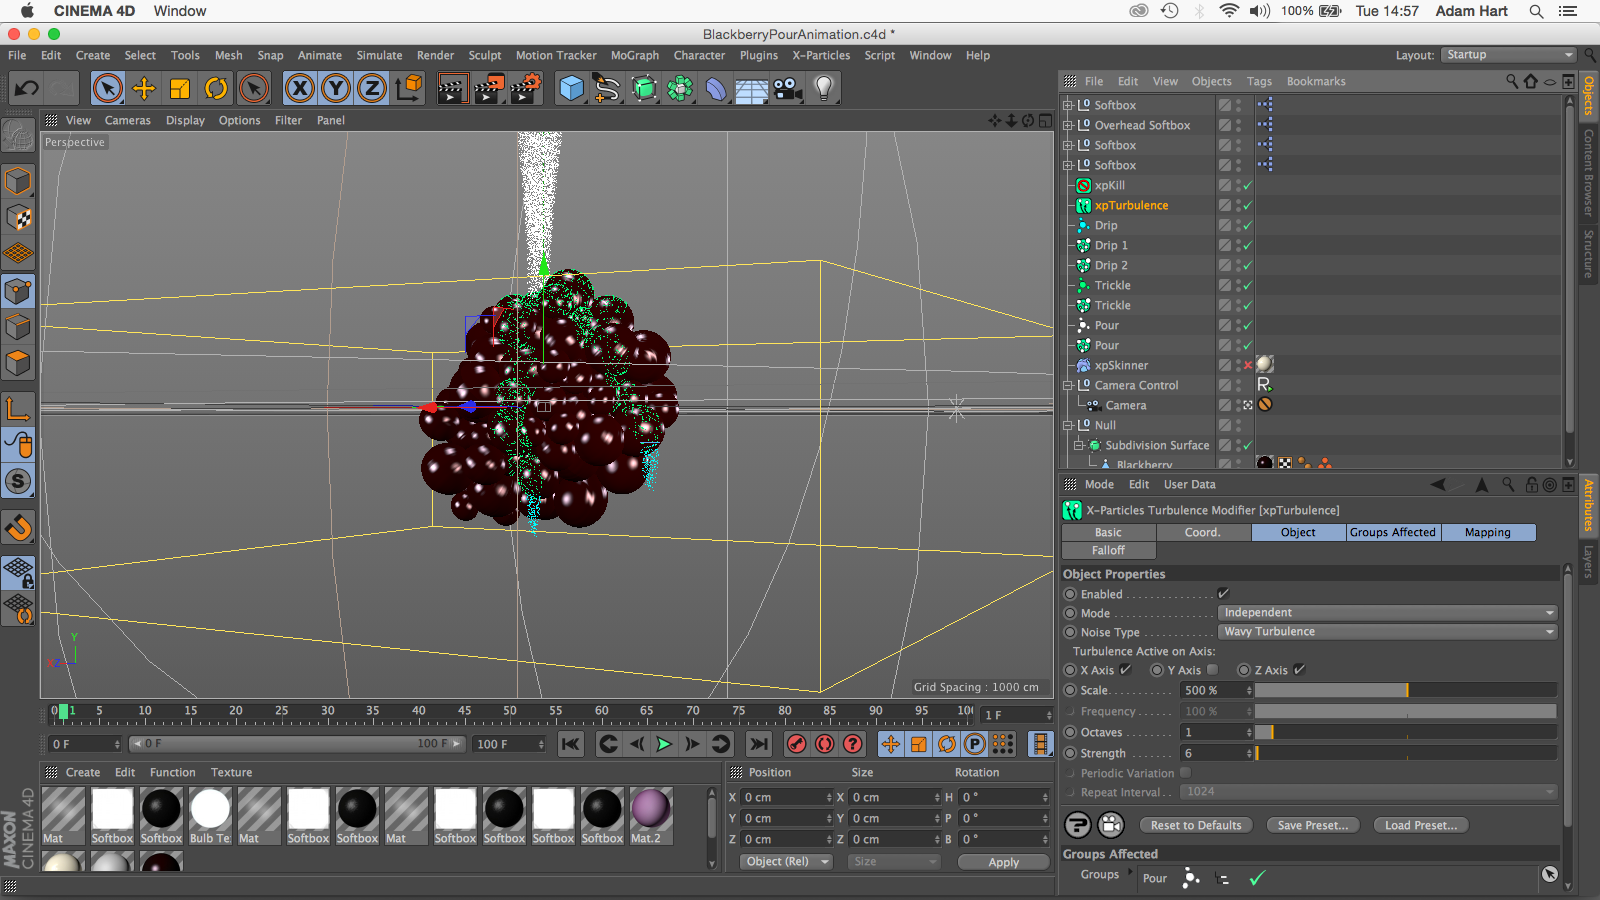
Task: Select the Scale tool
Action: 180,88
